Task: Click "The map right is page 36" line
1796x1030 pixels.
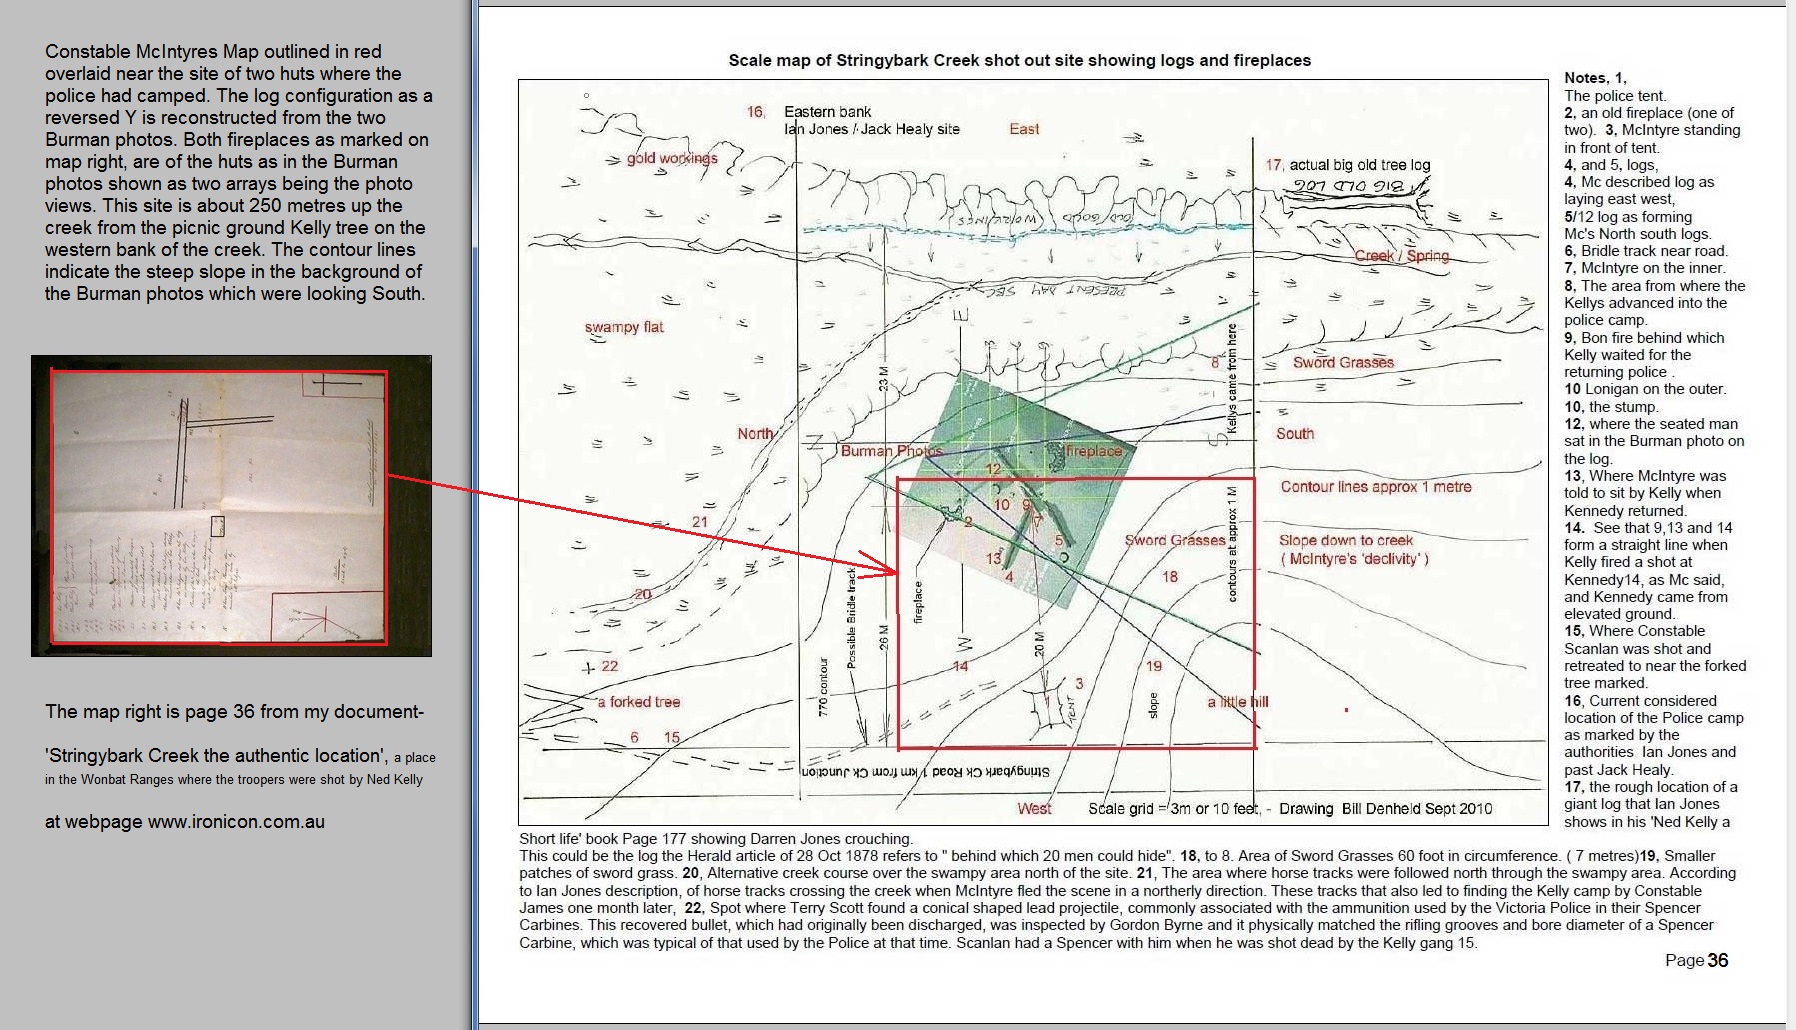Action: pos(234,712)
